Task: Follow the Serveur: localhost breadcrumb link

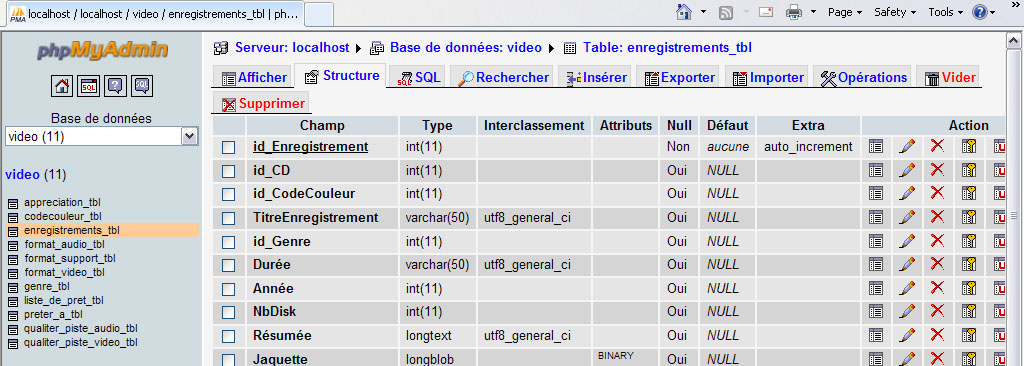Action: tap(292, 48)
